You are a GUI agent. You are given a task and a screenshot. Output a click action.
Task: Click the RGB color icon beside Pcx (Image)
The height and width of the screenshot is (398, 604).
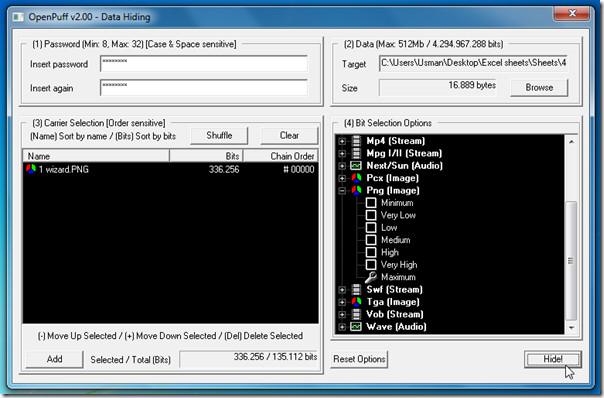pos(356,178)
